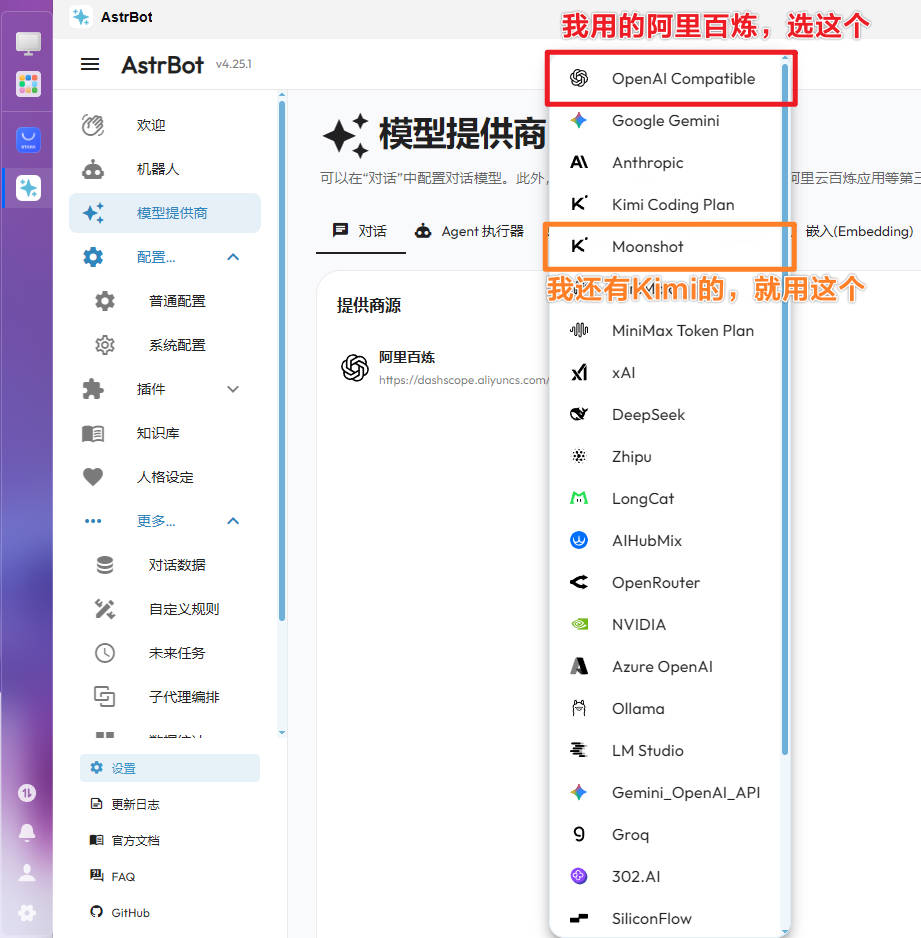Click the provider dropdown list scrollbar
This screenshot has height=938, width=921.
pos(785,409)
